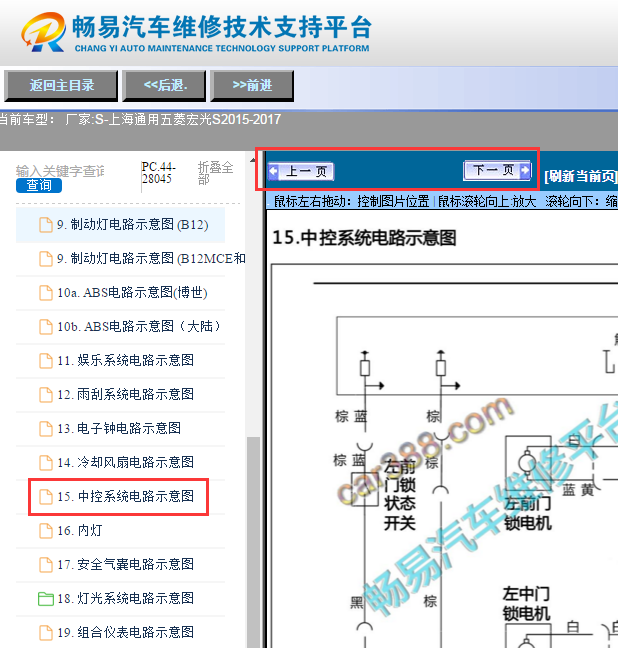This screenshot has height=648, width=618.
Task: Open 19. 组合仪表电路示意图 entry
Action: (x=126, y=632)
